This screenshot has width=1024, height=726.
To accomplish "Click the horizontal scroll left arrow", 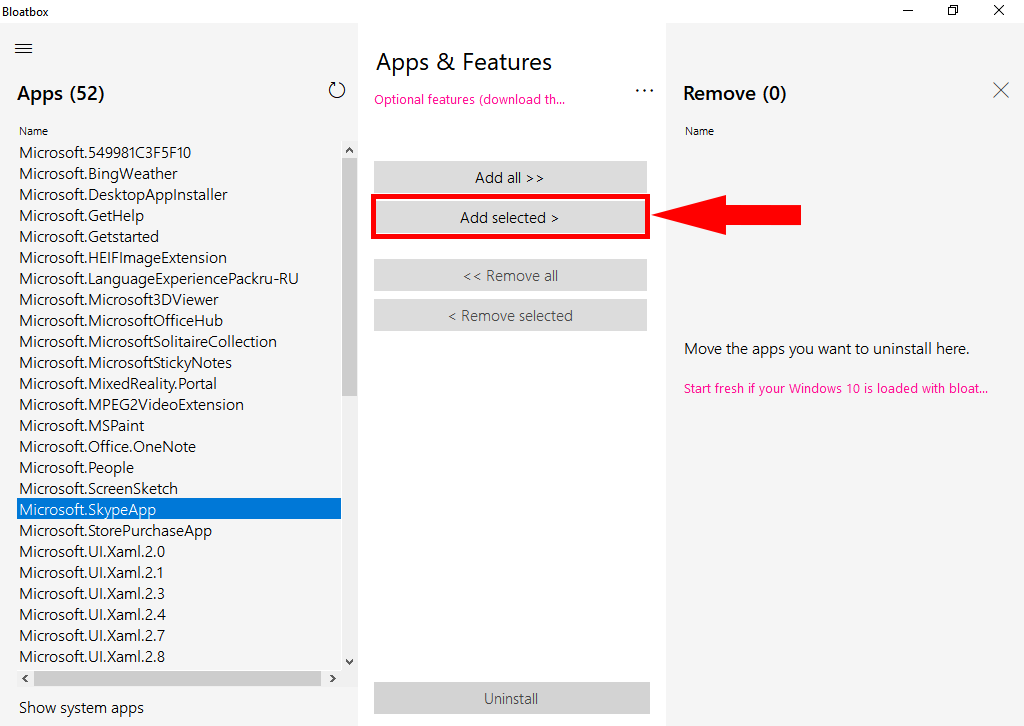I will pyautogui.click(x=25, y=678).
